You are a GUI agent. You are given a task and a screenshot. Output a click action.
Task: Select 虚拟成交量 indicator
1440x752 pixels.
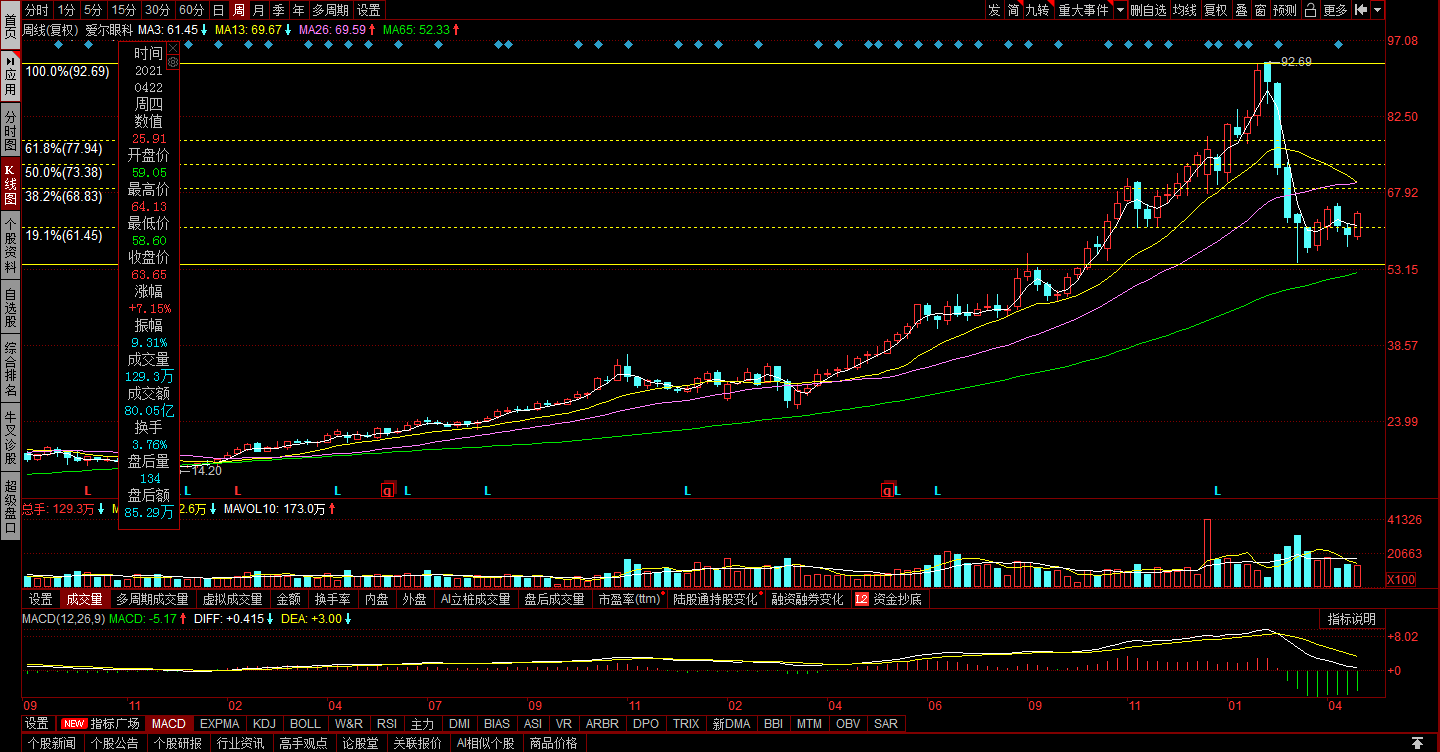[232, 600]
